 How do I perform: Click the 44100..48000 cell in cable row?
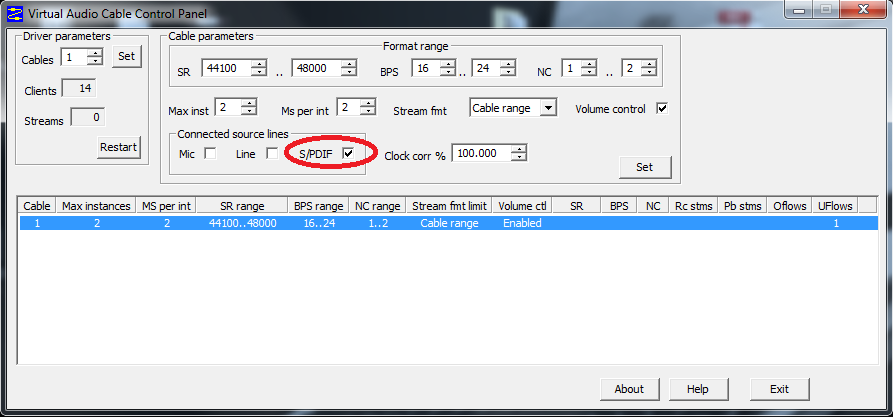[243, 223]
